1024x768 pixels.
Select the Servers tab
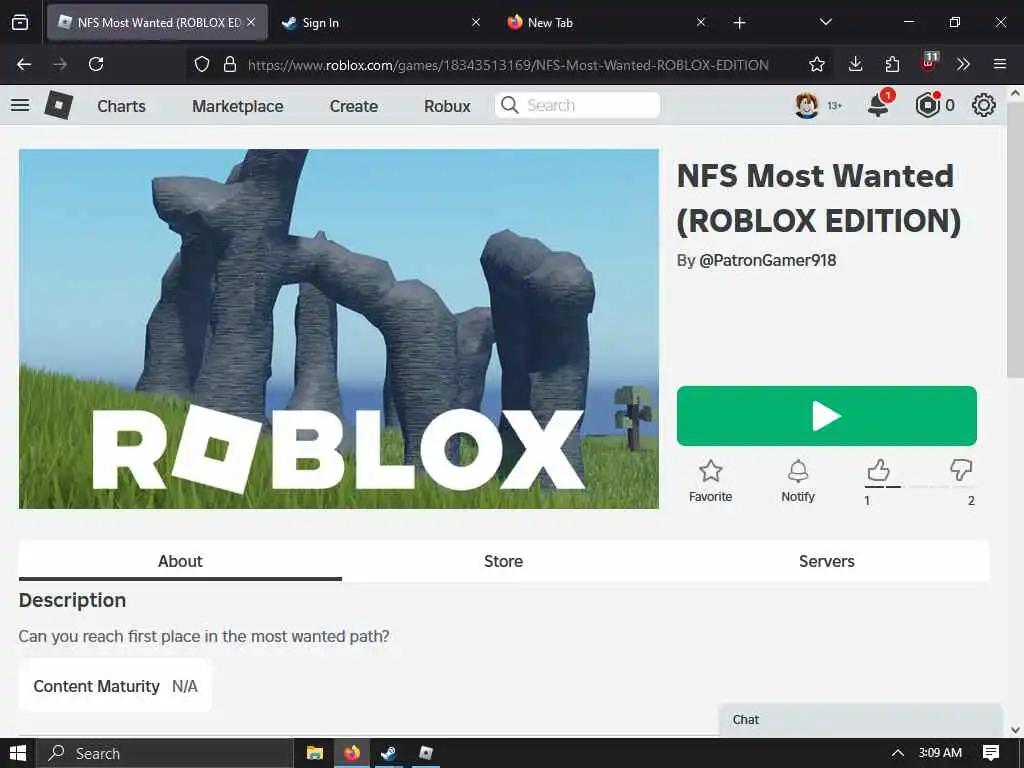click(x=827, y=561)
